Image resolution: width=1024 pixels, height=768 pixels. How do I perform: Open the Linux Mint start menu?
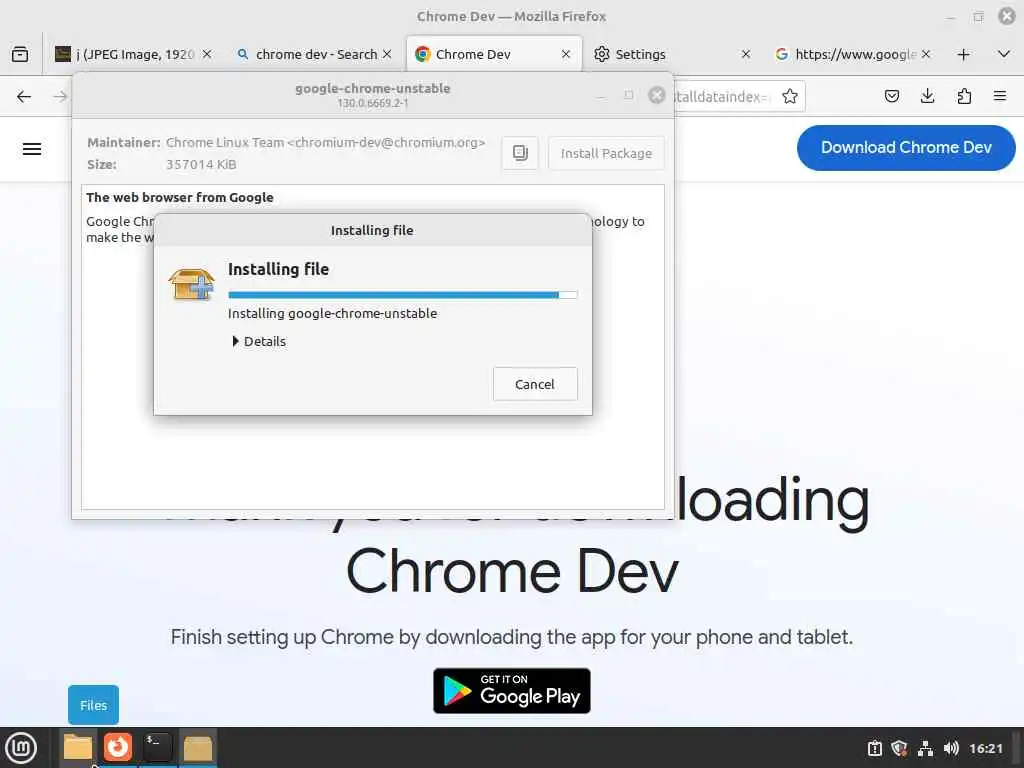point(21,748)
